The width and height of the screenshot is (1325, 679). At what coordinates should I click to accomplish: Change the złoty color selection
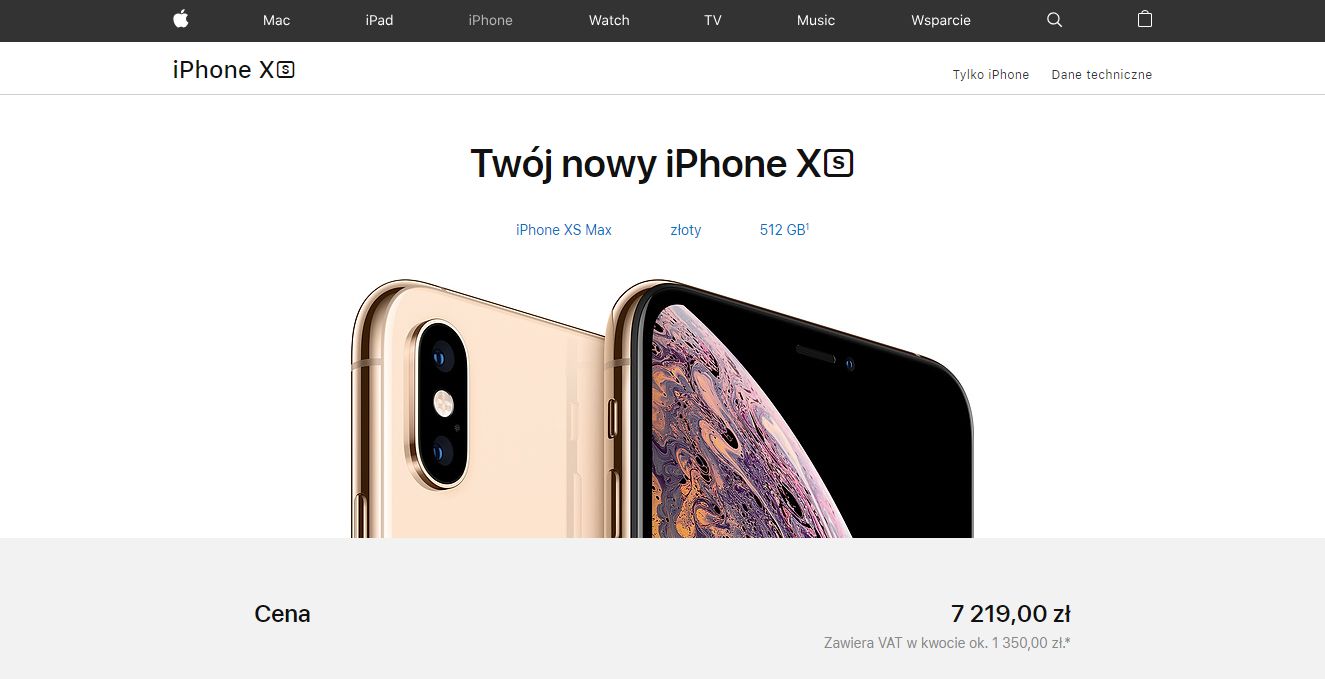[x=686, y=230]
